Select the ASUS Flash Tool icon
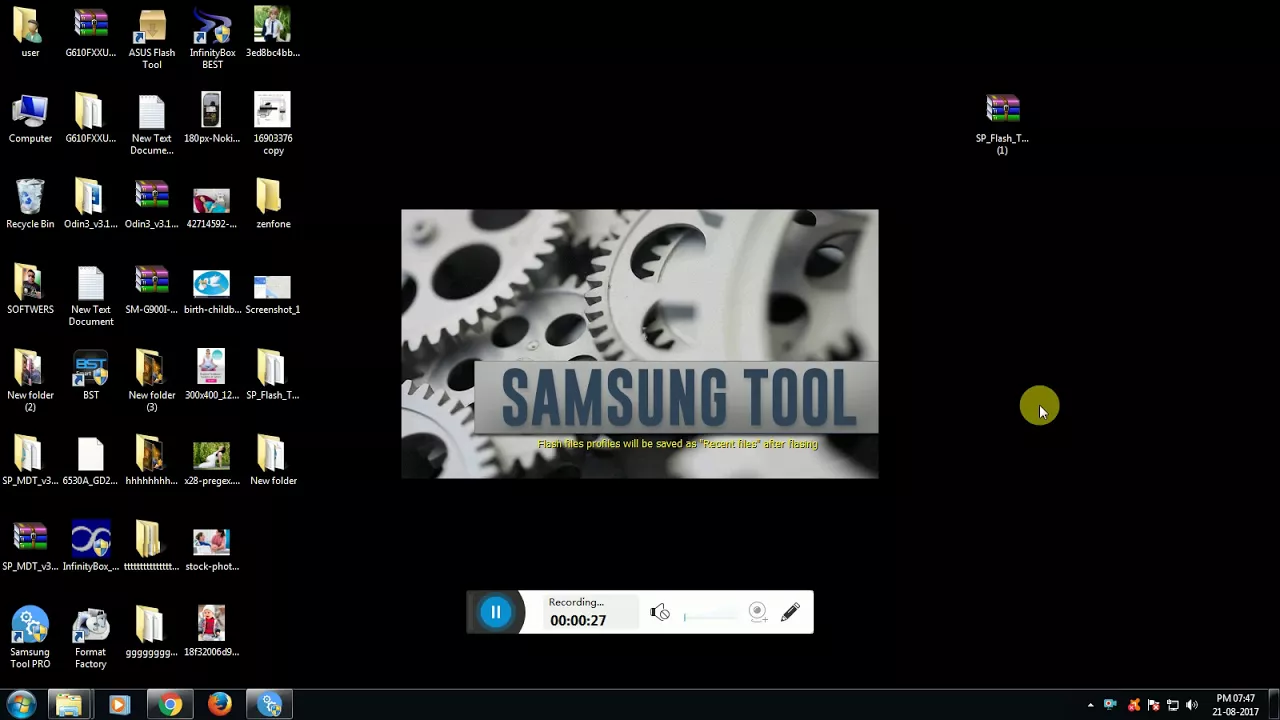Image resolution: width=1280 pixels, height=720 pixels. tap(152, 39)
